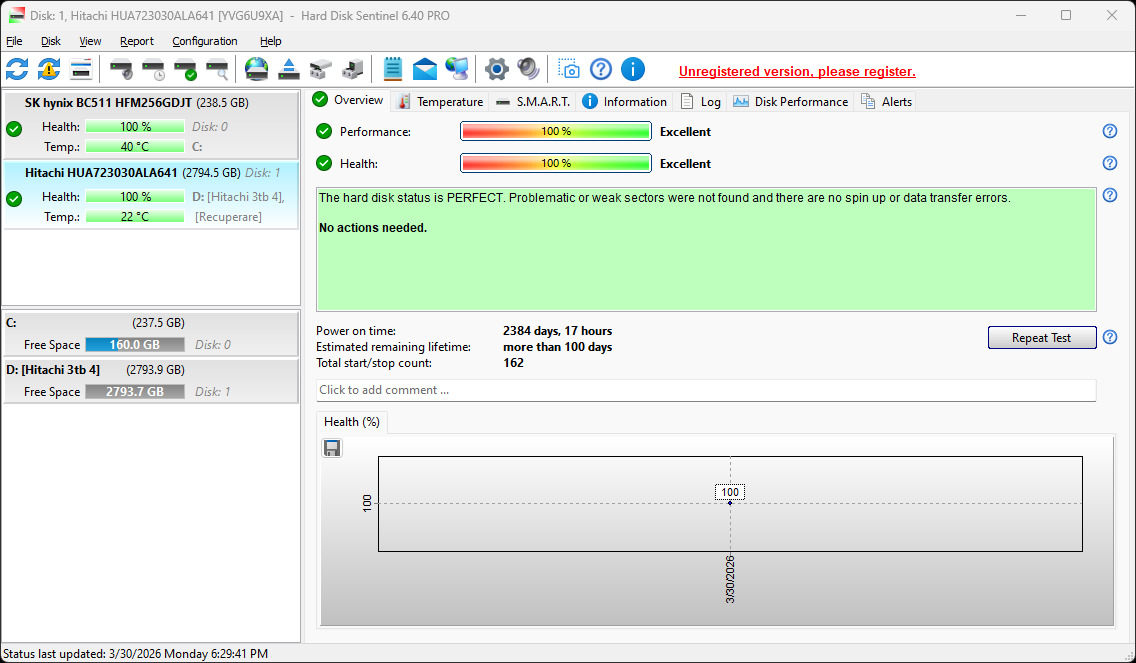Click the Performance 100 % gradient bar
The width and height of the screenshot is (1136, 663).
[x=556, y=131]
